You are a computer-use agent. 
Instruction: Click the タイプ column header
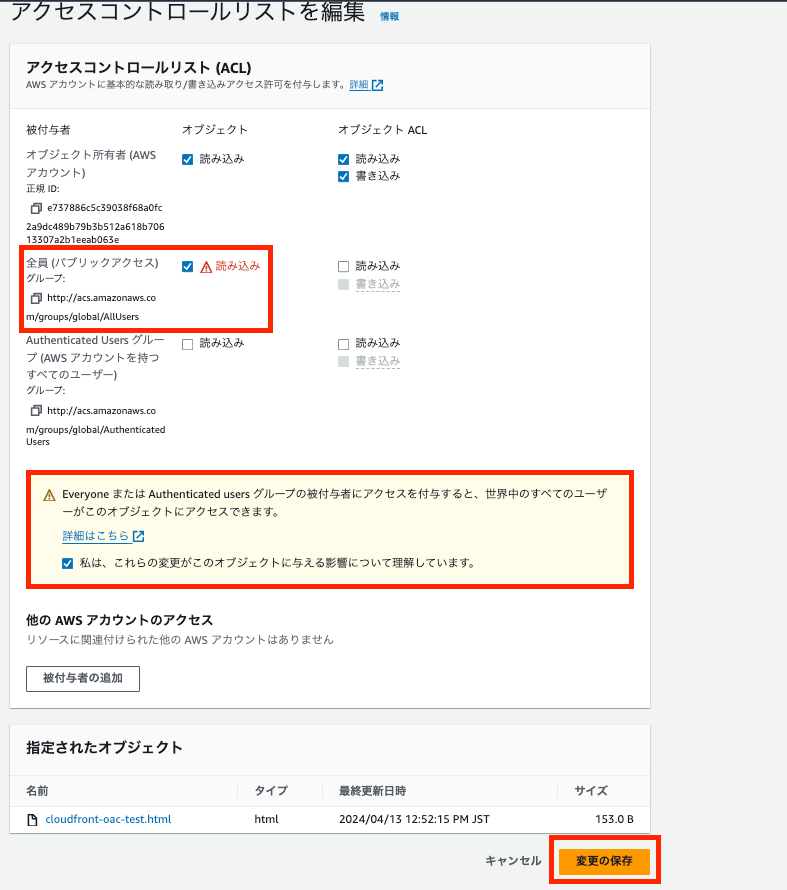click(271, 791)
